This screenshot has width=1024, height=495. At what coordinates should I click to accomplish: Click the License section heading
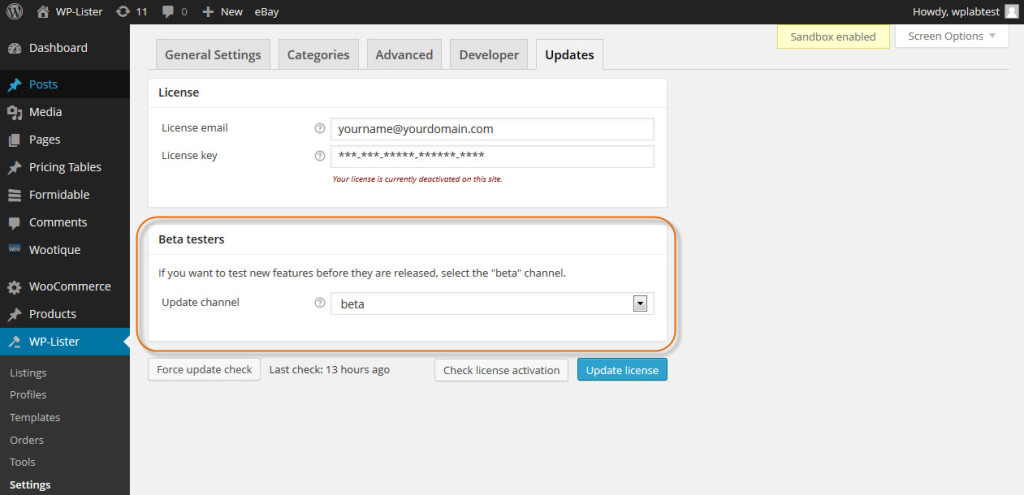coord(179,93)
